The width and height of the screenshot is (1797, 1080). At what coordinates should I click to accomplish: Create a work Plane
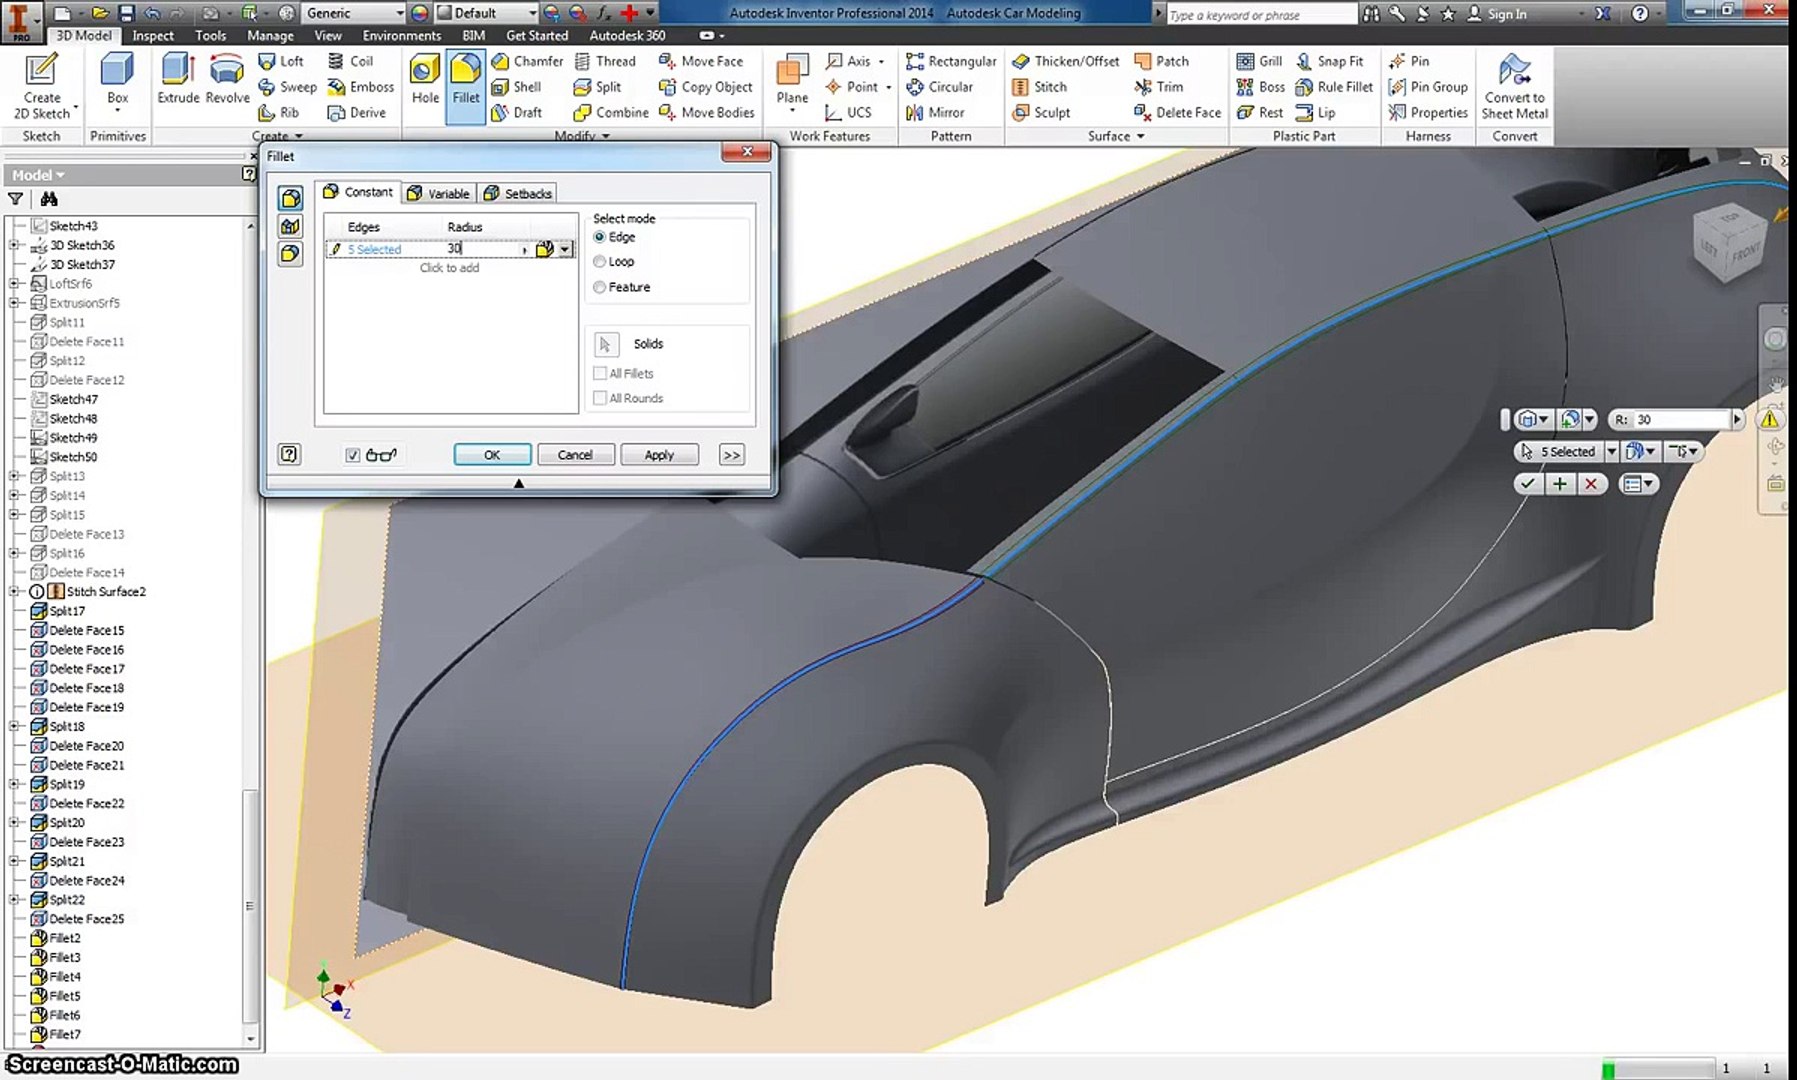coord(792,80)
